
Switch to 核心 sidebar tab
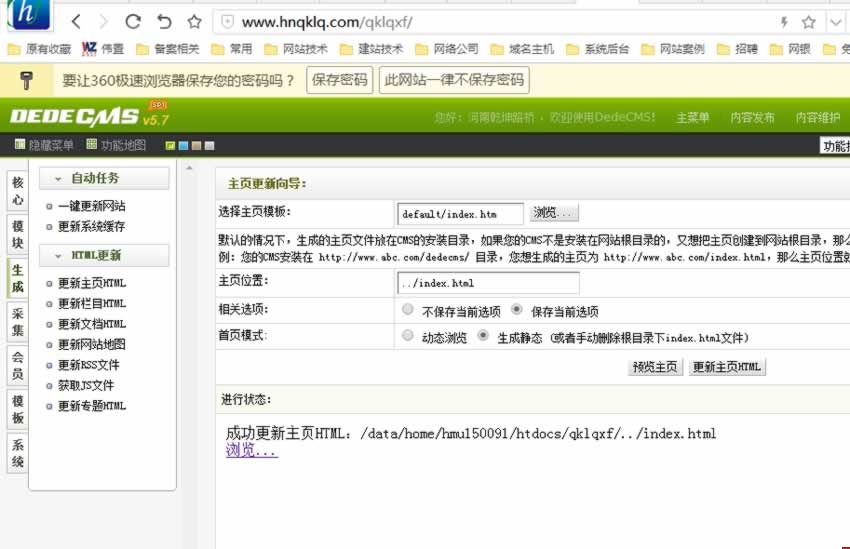tap(18, 191)
